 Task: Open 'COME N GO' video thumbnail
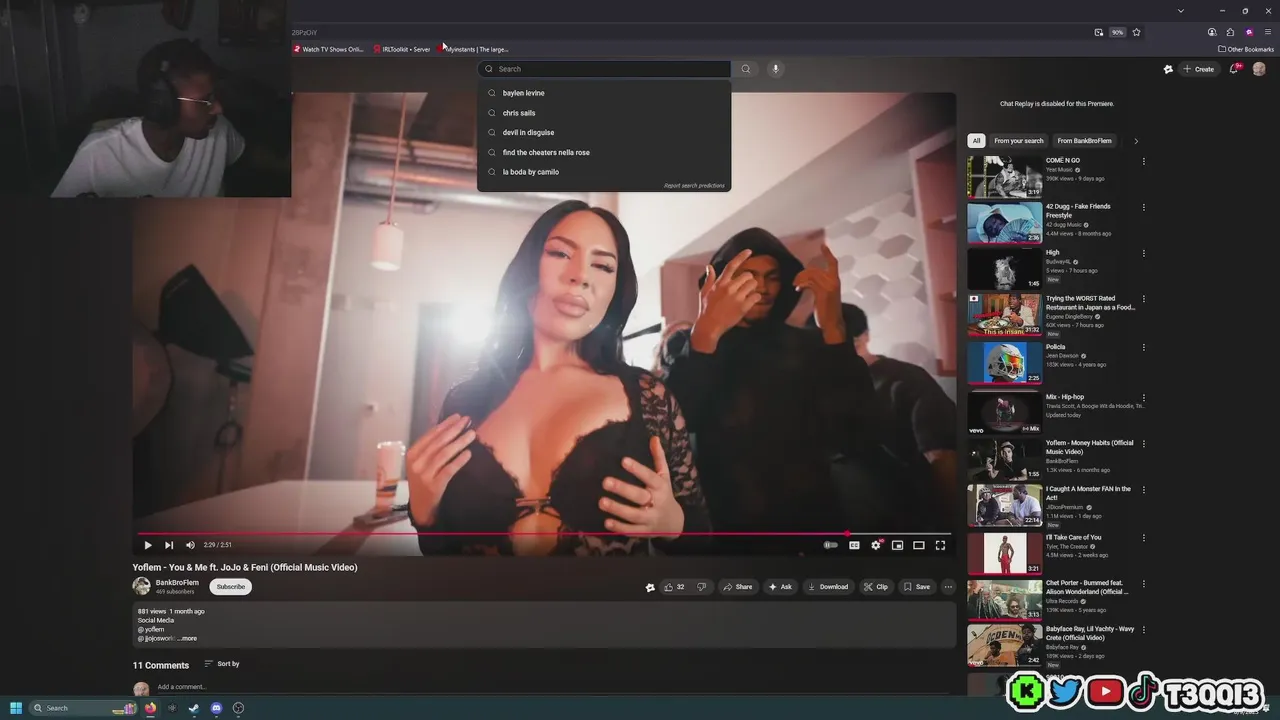(x=1004, y=177)
